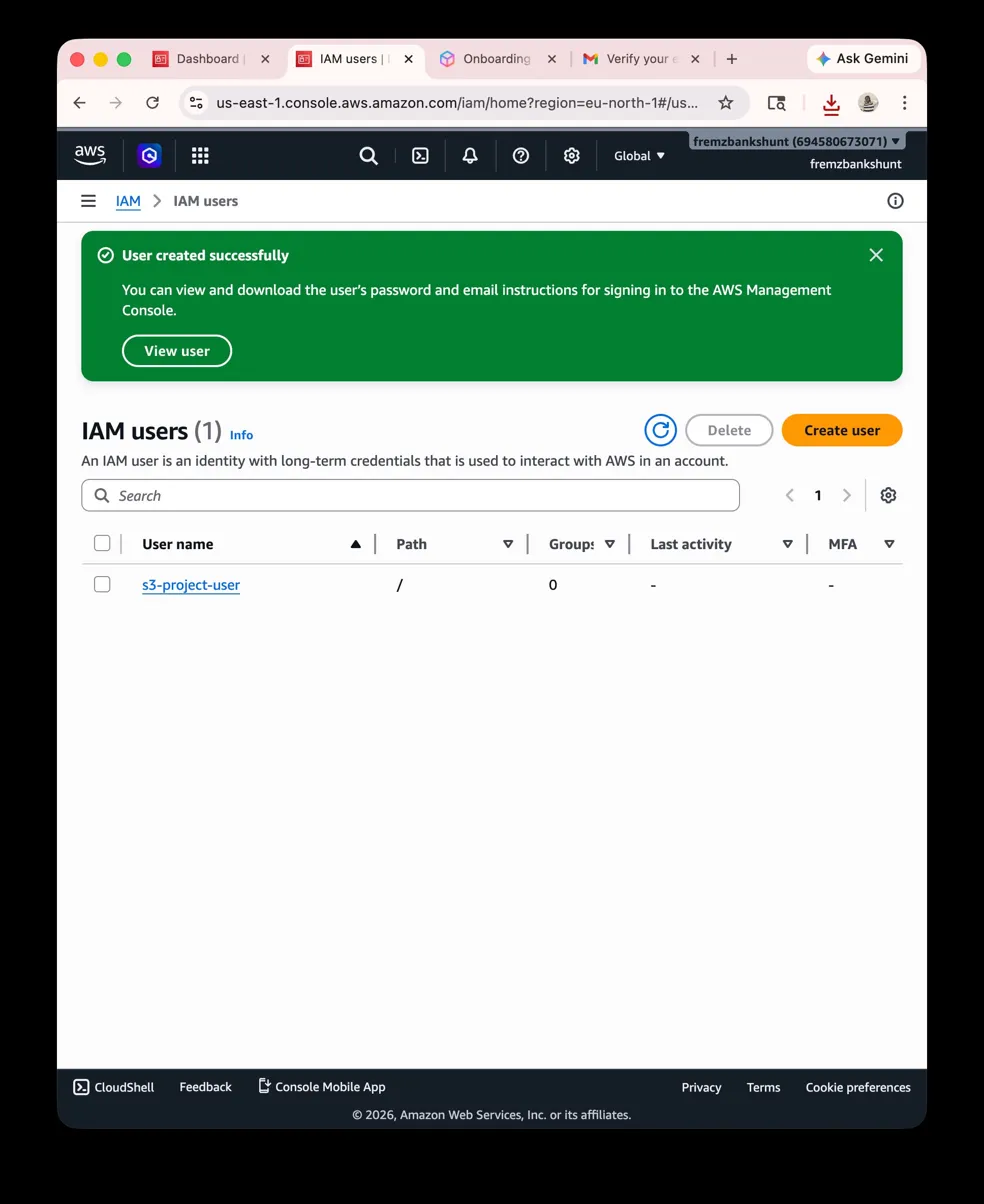This screenshot has height=1204, width=984.
Task: Click the browser address bar URL
Action: [457, 102]
